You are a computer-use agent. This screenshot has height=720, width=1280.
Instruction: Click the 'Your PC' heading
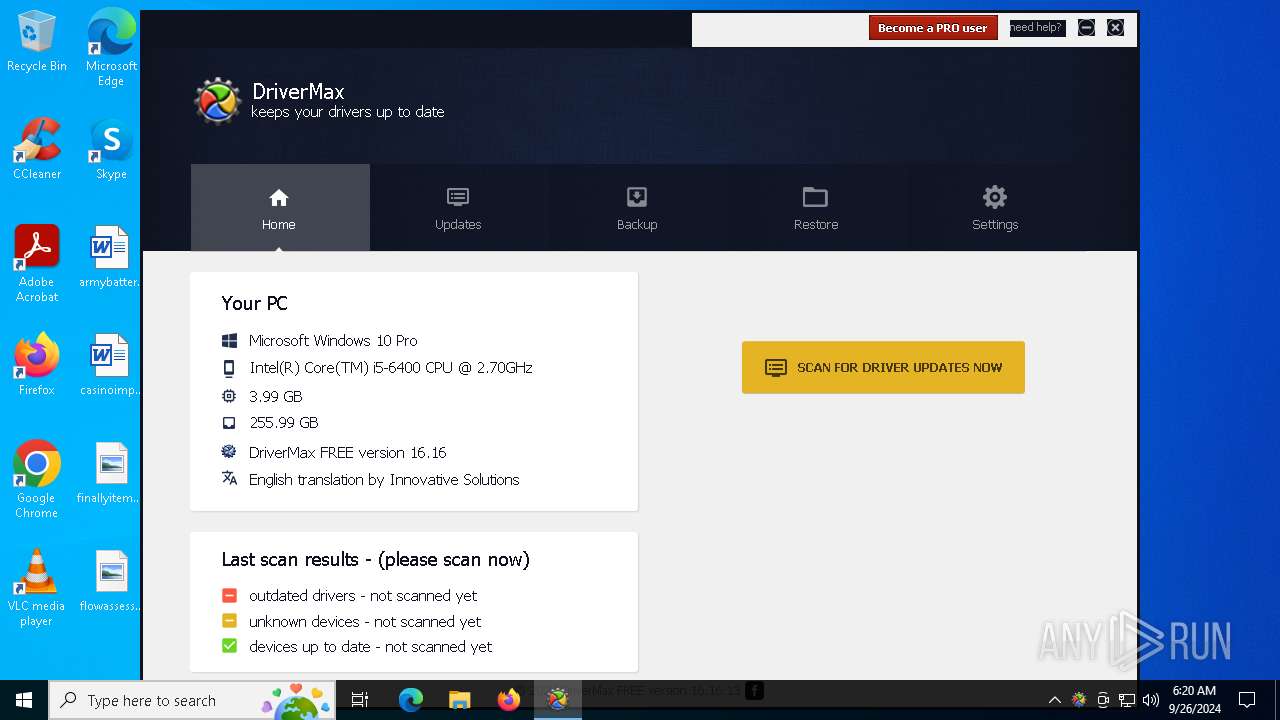pyautogui.click(x=254, y=304)
